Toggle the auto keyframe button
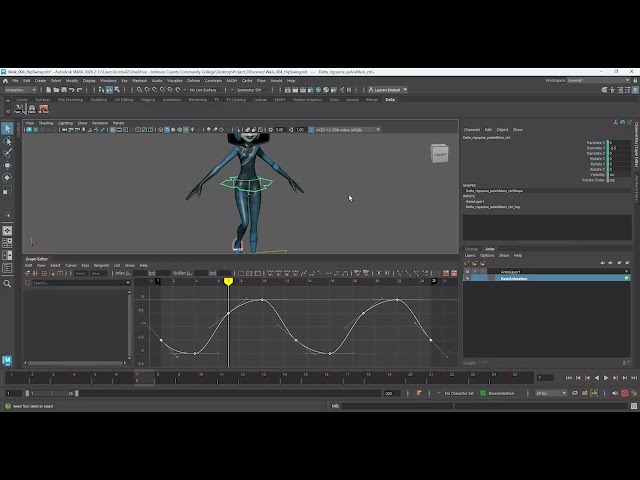This screenshot has height=480, width=640. (x=624, y=393)
